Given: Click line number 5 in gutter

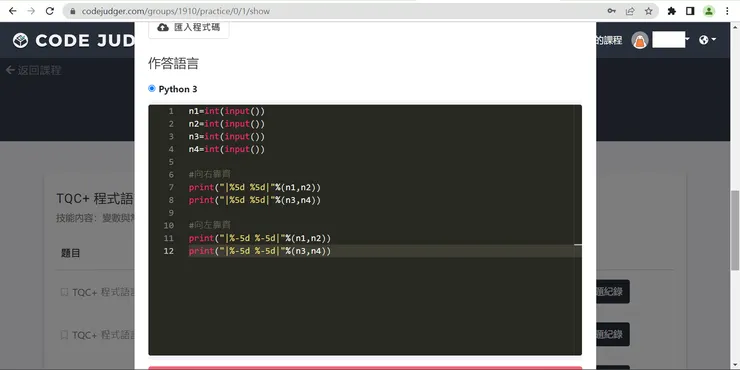Looking at the screenshot, I should [171, 162].
